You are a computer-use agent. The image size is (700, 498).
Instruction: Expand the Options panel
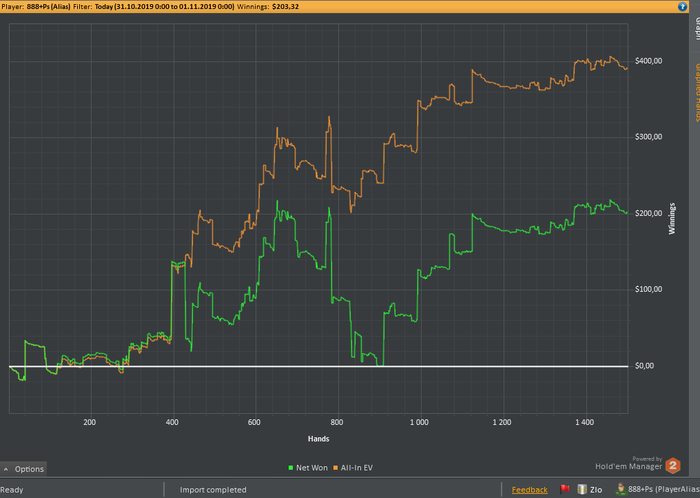(x=24, y=469)
